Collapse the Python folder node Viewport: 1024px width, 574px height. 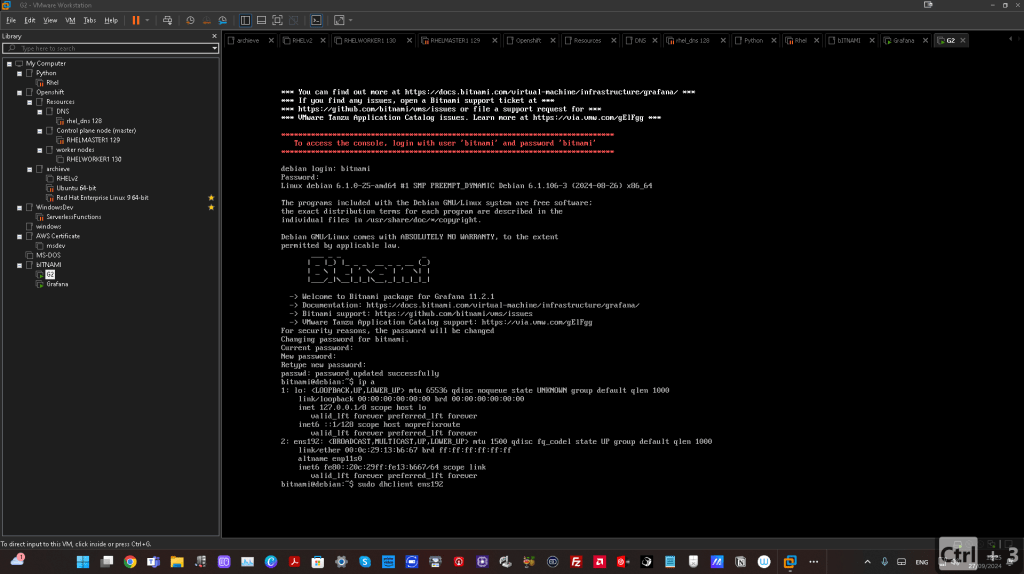(20, 73)
